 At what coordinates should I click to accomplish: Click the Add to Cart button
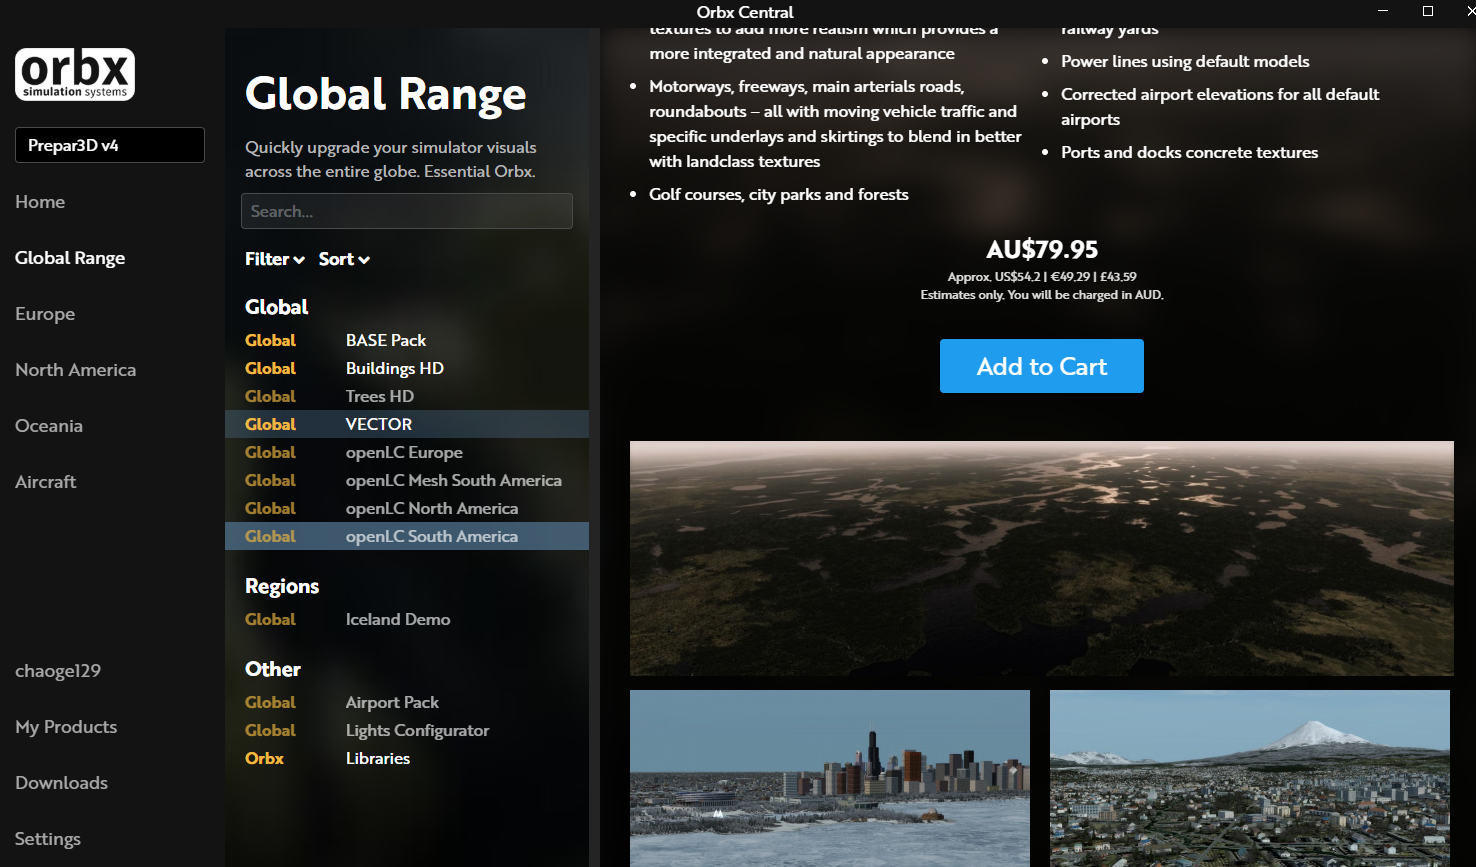(1041, 366)
